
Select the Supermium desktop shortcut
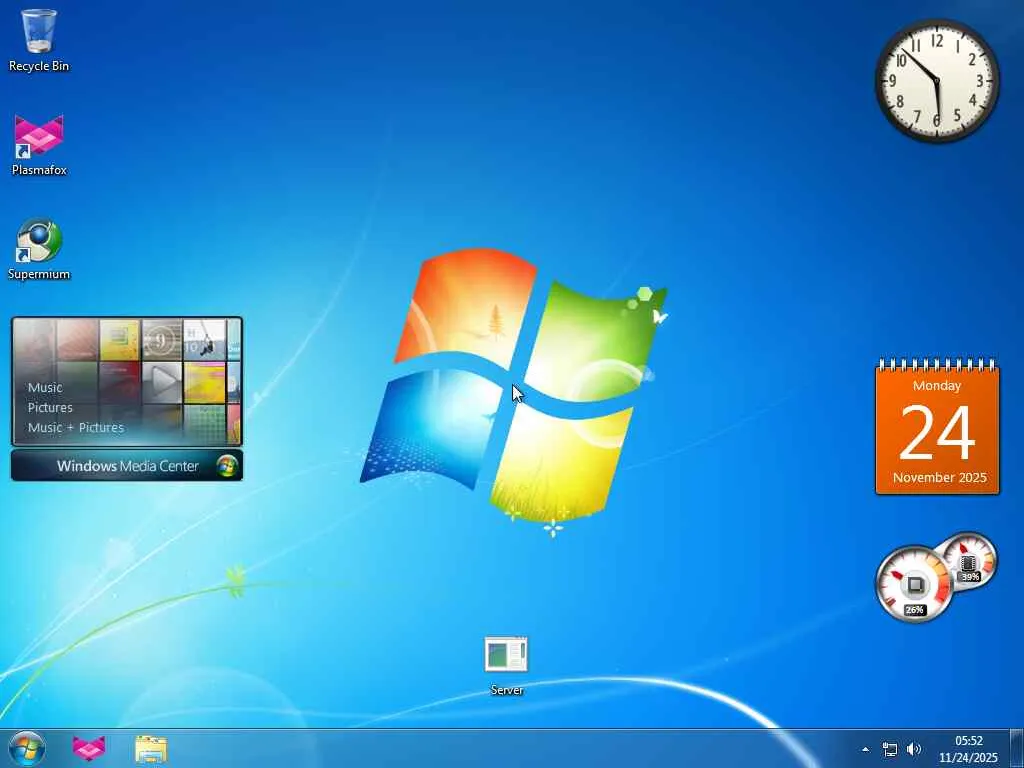pos(39,249)
